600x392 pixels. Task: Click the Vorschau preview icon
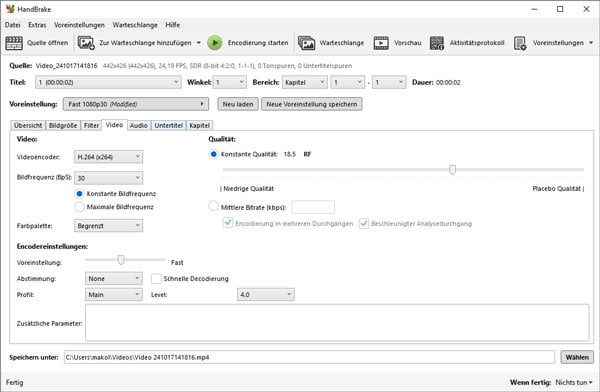click(x=381, y=43)
